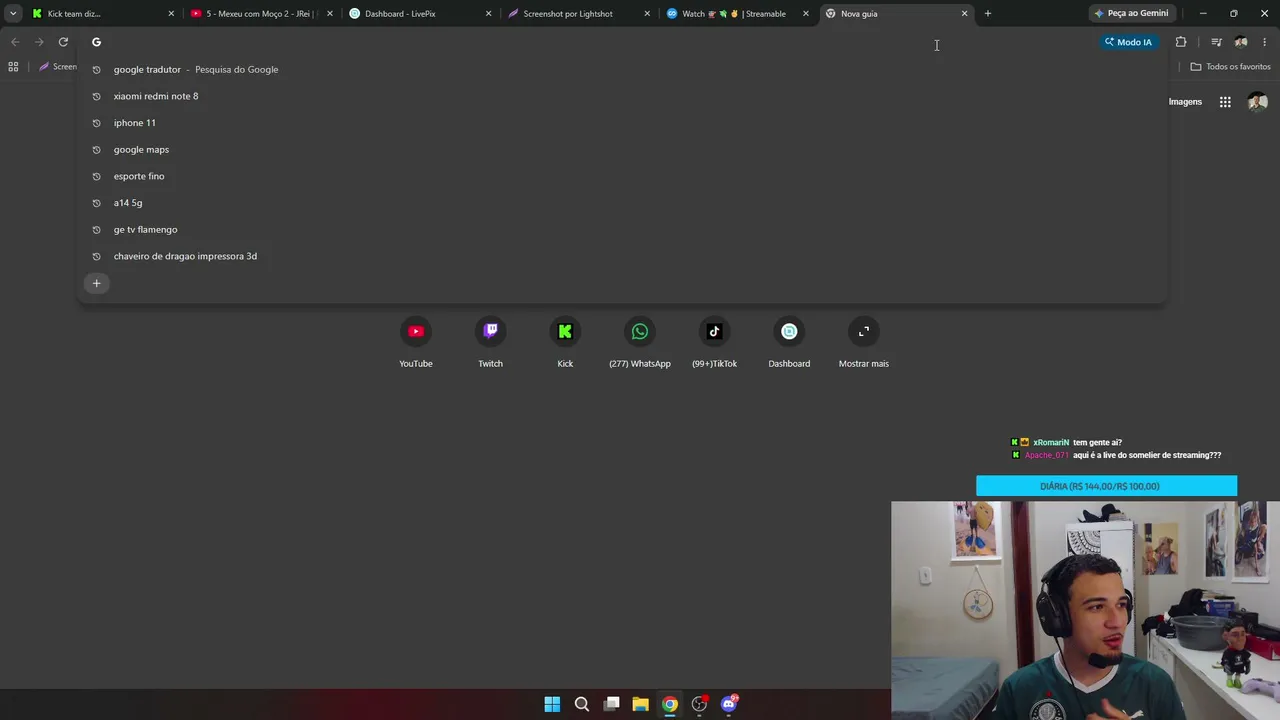Image resolution: width=1280 pixels, height=720 pixels.
Task: Close the Dashboard - LivePix tab
Action: click(x=489, y=14)
